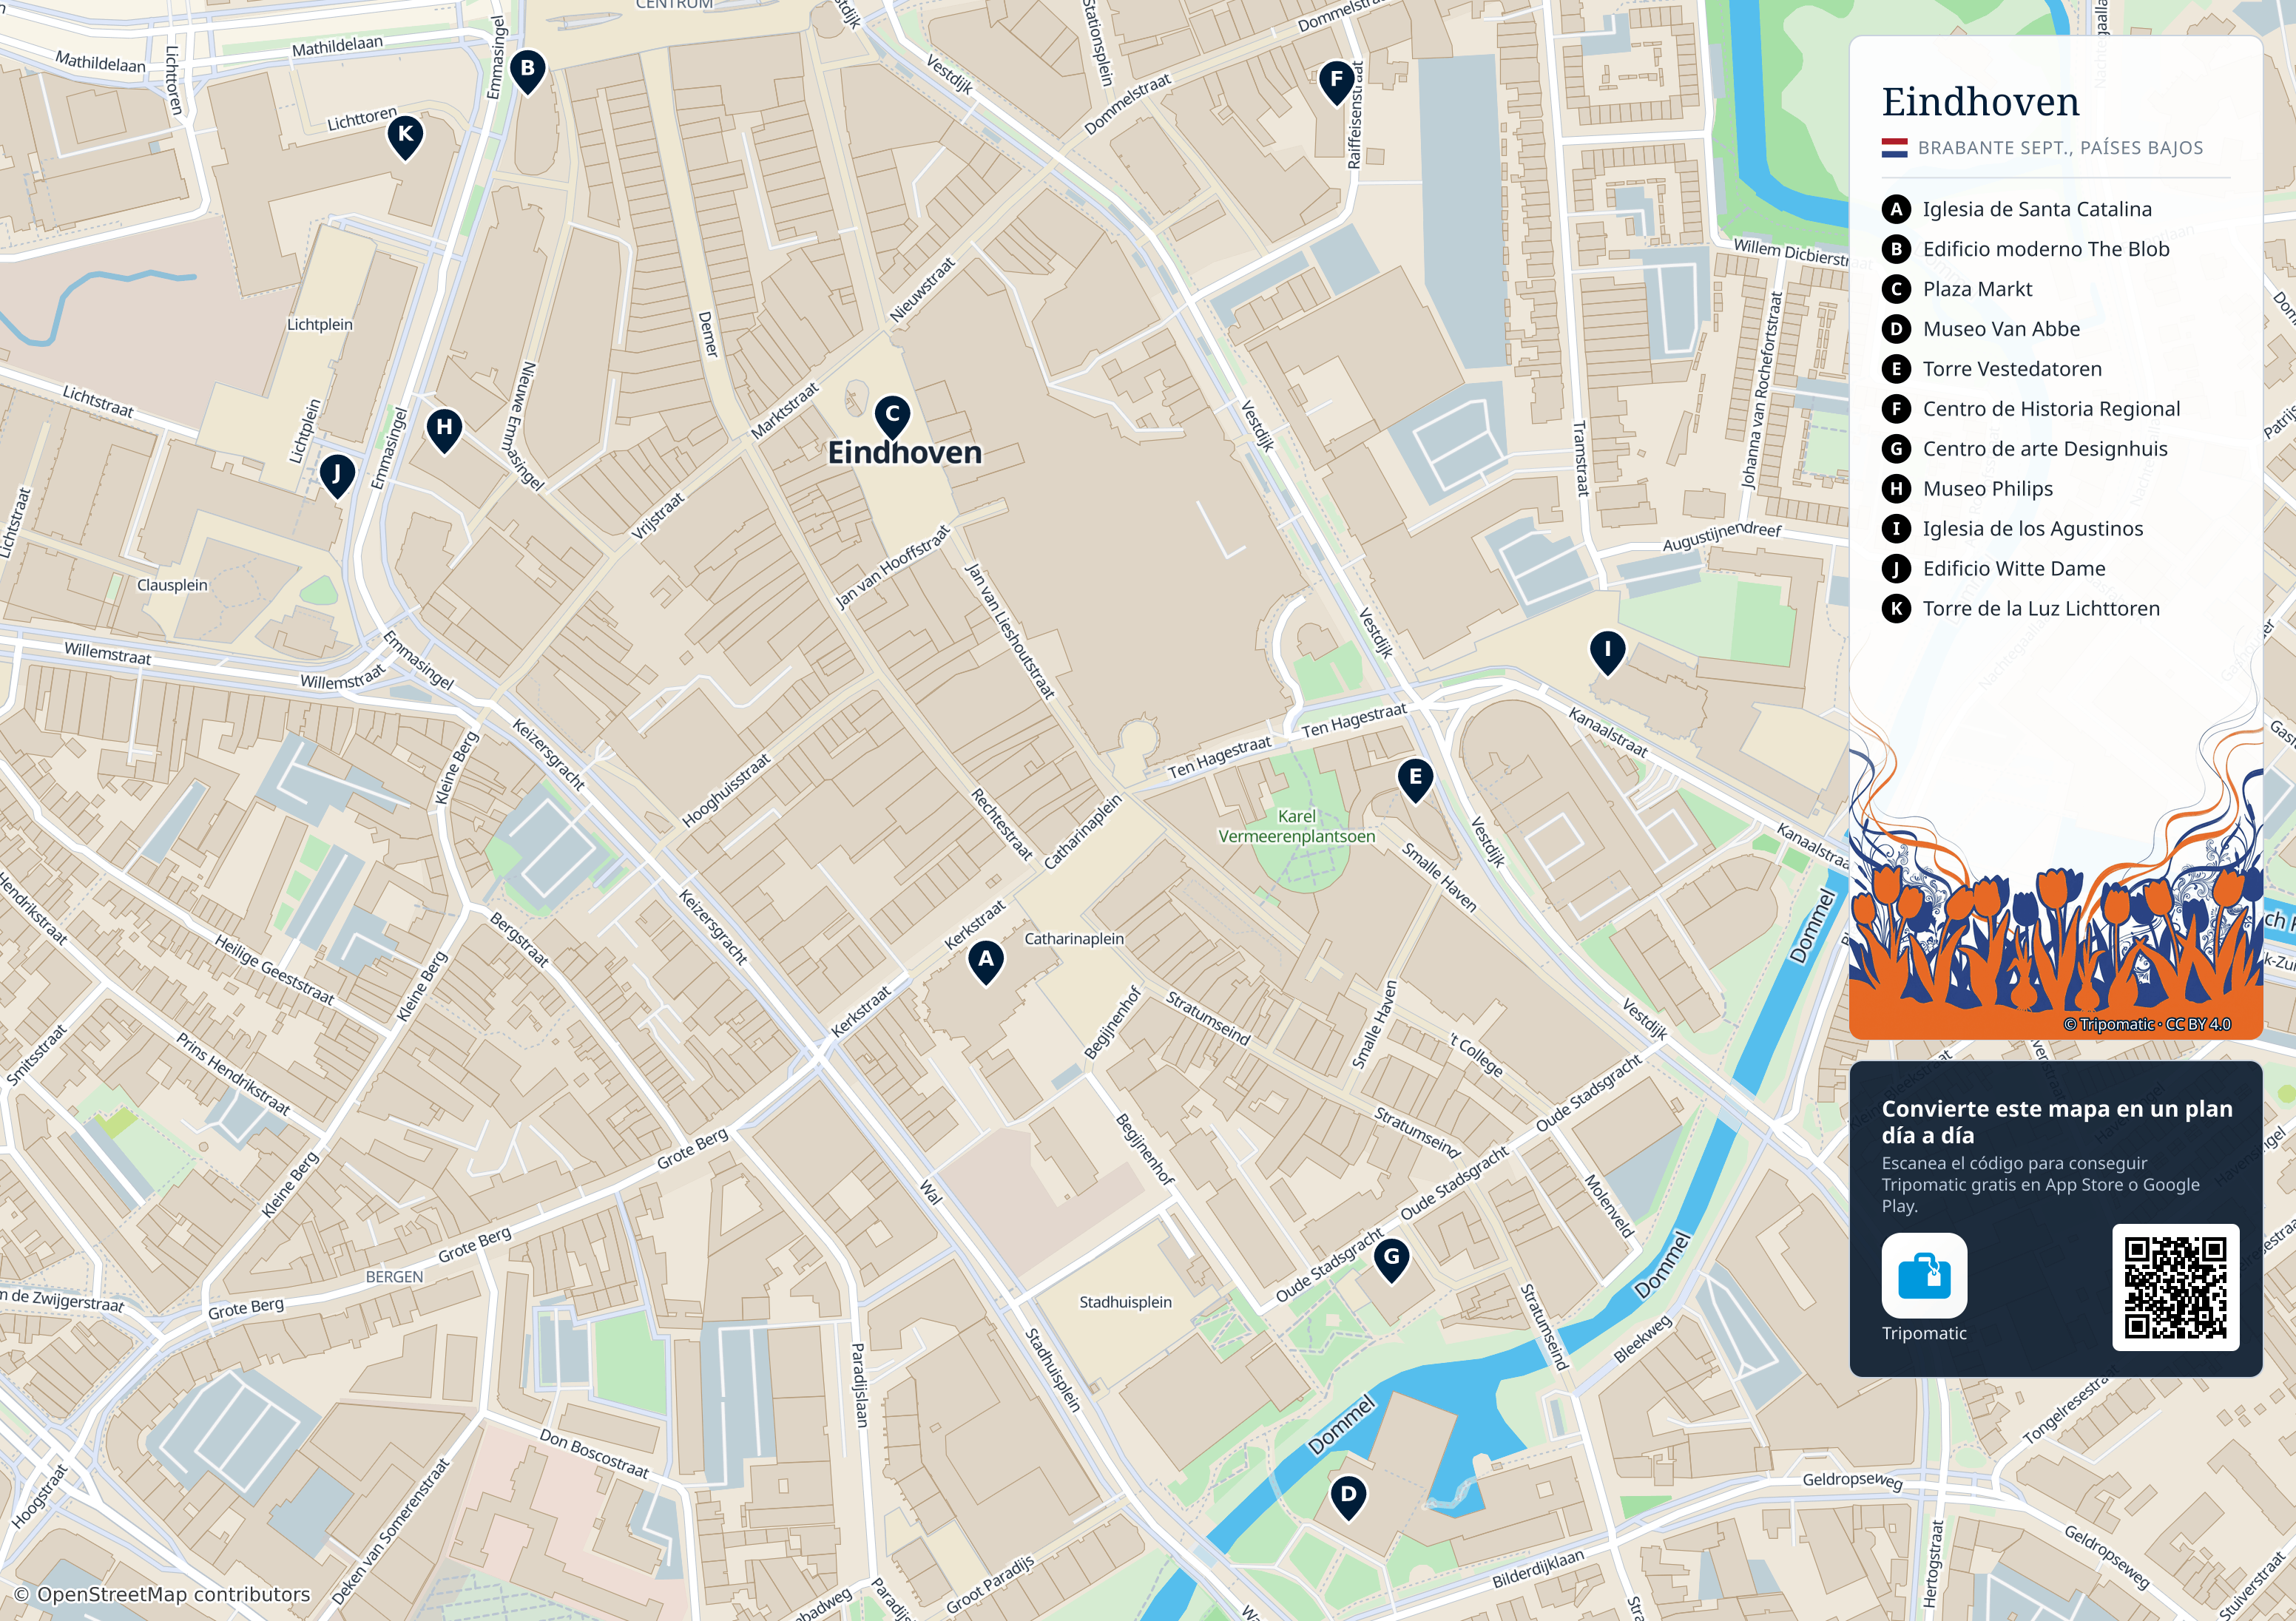2296x1621 pixels.
Task: Select 'Museo Van Abbe' legend entry
Action: click(2001, 329)
